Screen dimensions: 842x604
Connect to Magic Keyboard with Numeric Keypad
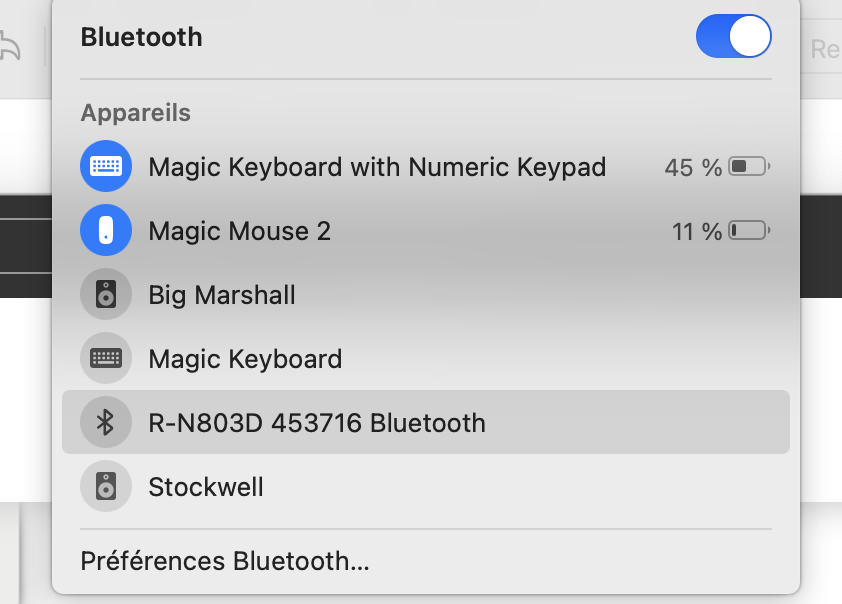coord(377,167)
